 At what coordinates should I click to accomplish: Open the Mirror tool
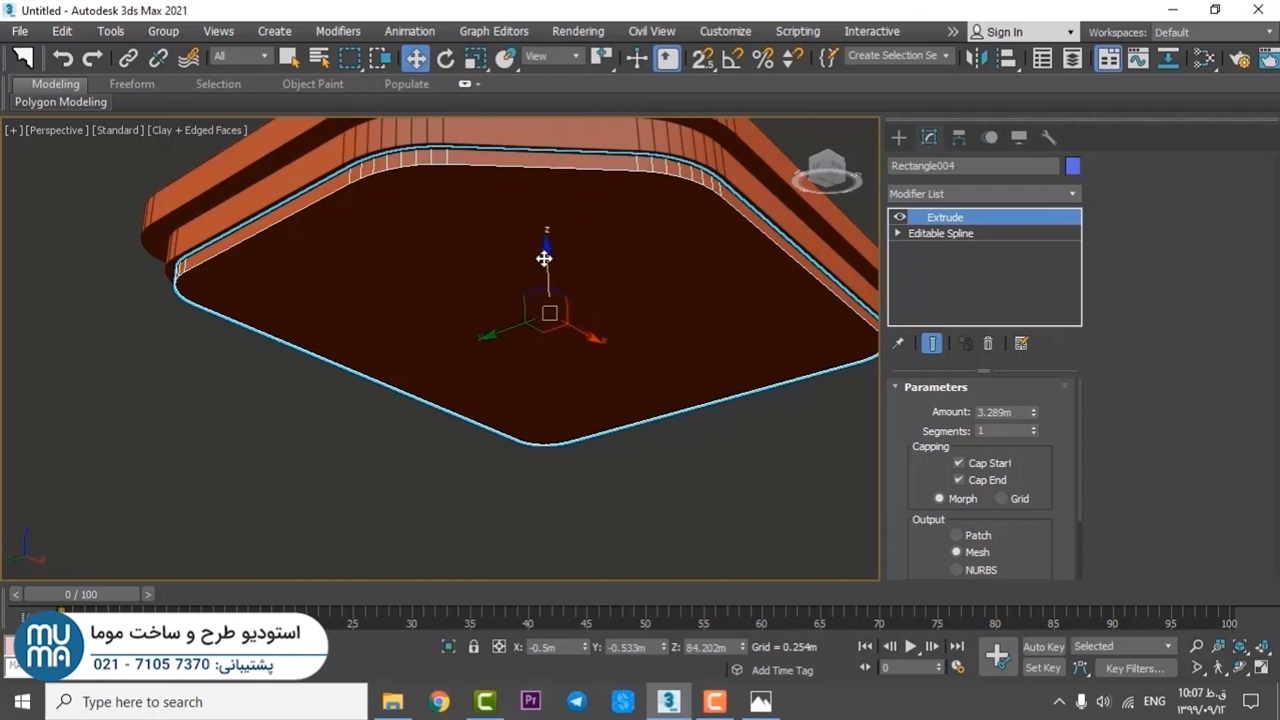tap(976, 58)
